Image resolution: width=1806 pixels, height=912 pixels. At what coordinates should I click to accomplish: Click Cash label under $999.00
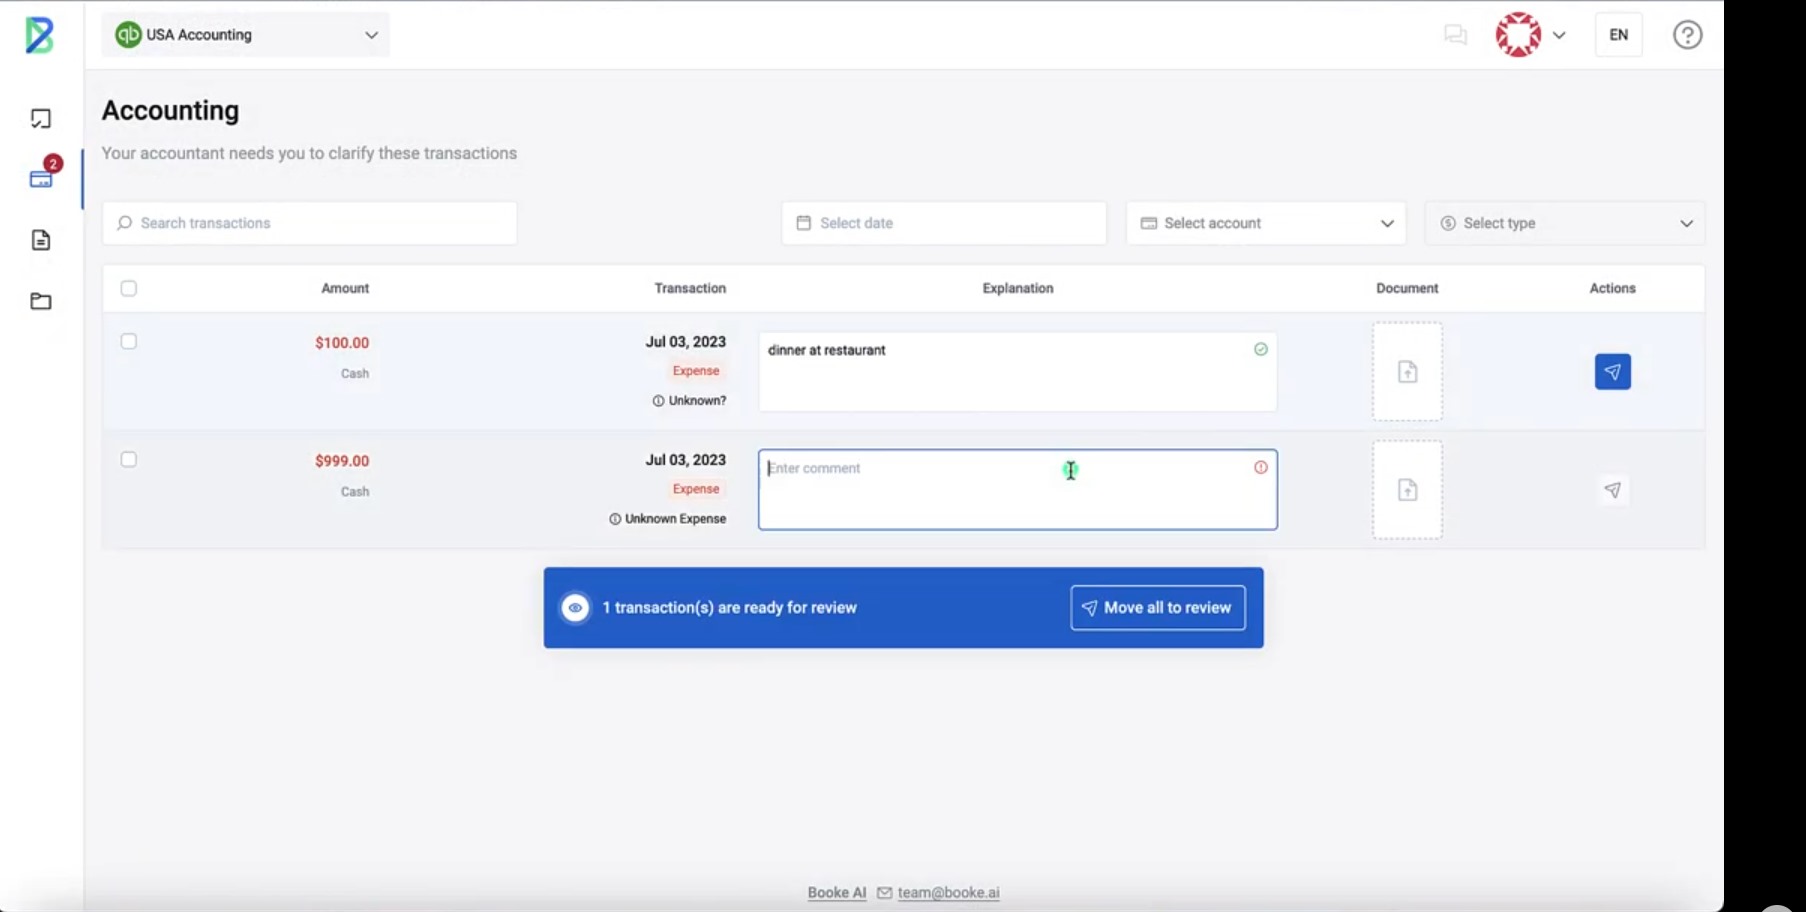click(x=355, y=492)
